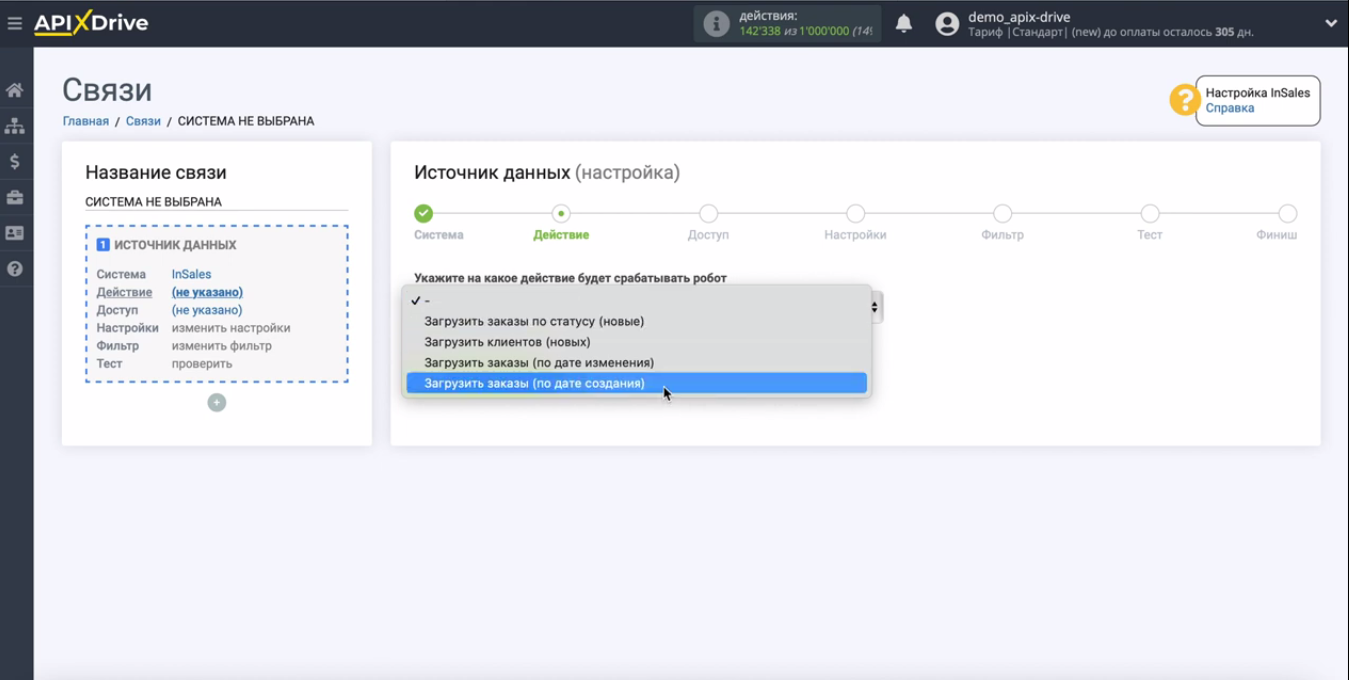The image size is (1349, 680).
Task: Open the InSales system link
Action: pyautogui.click(x=191, y=274)
